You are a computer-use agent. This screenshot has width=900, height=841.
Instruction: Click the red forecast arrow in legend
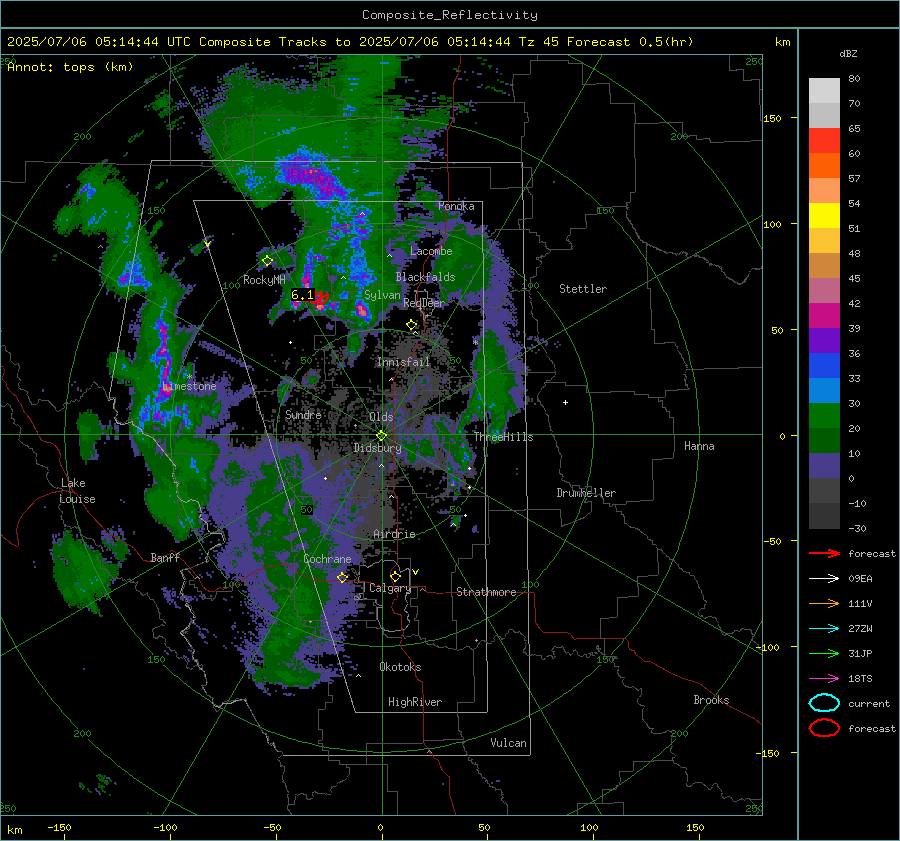pyautogui.click(x=825, y=553)
